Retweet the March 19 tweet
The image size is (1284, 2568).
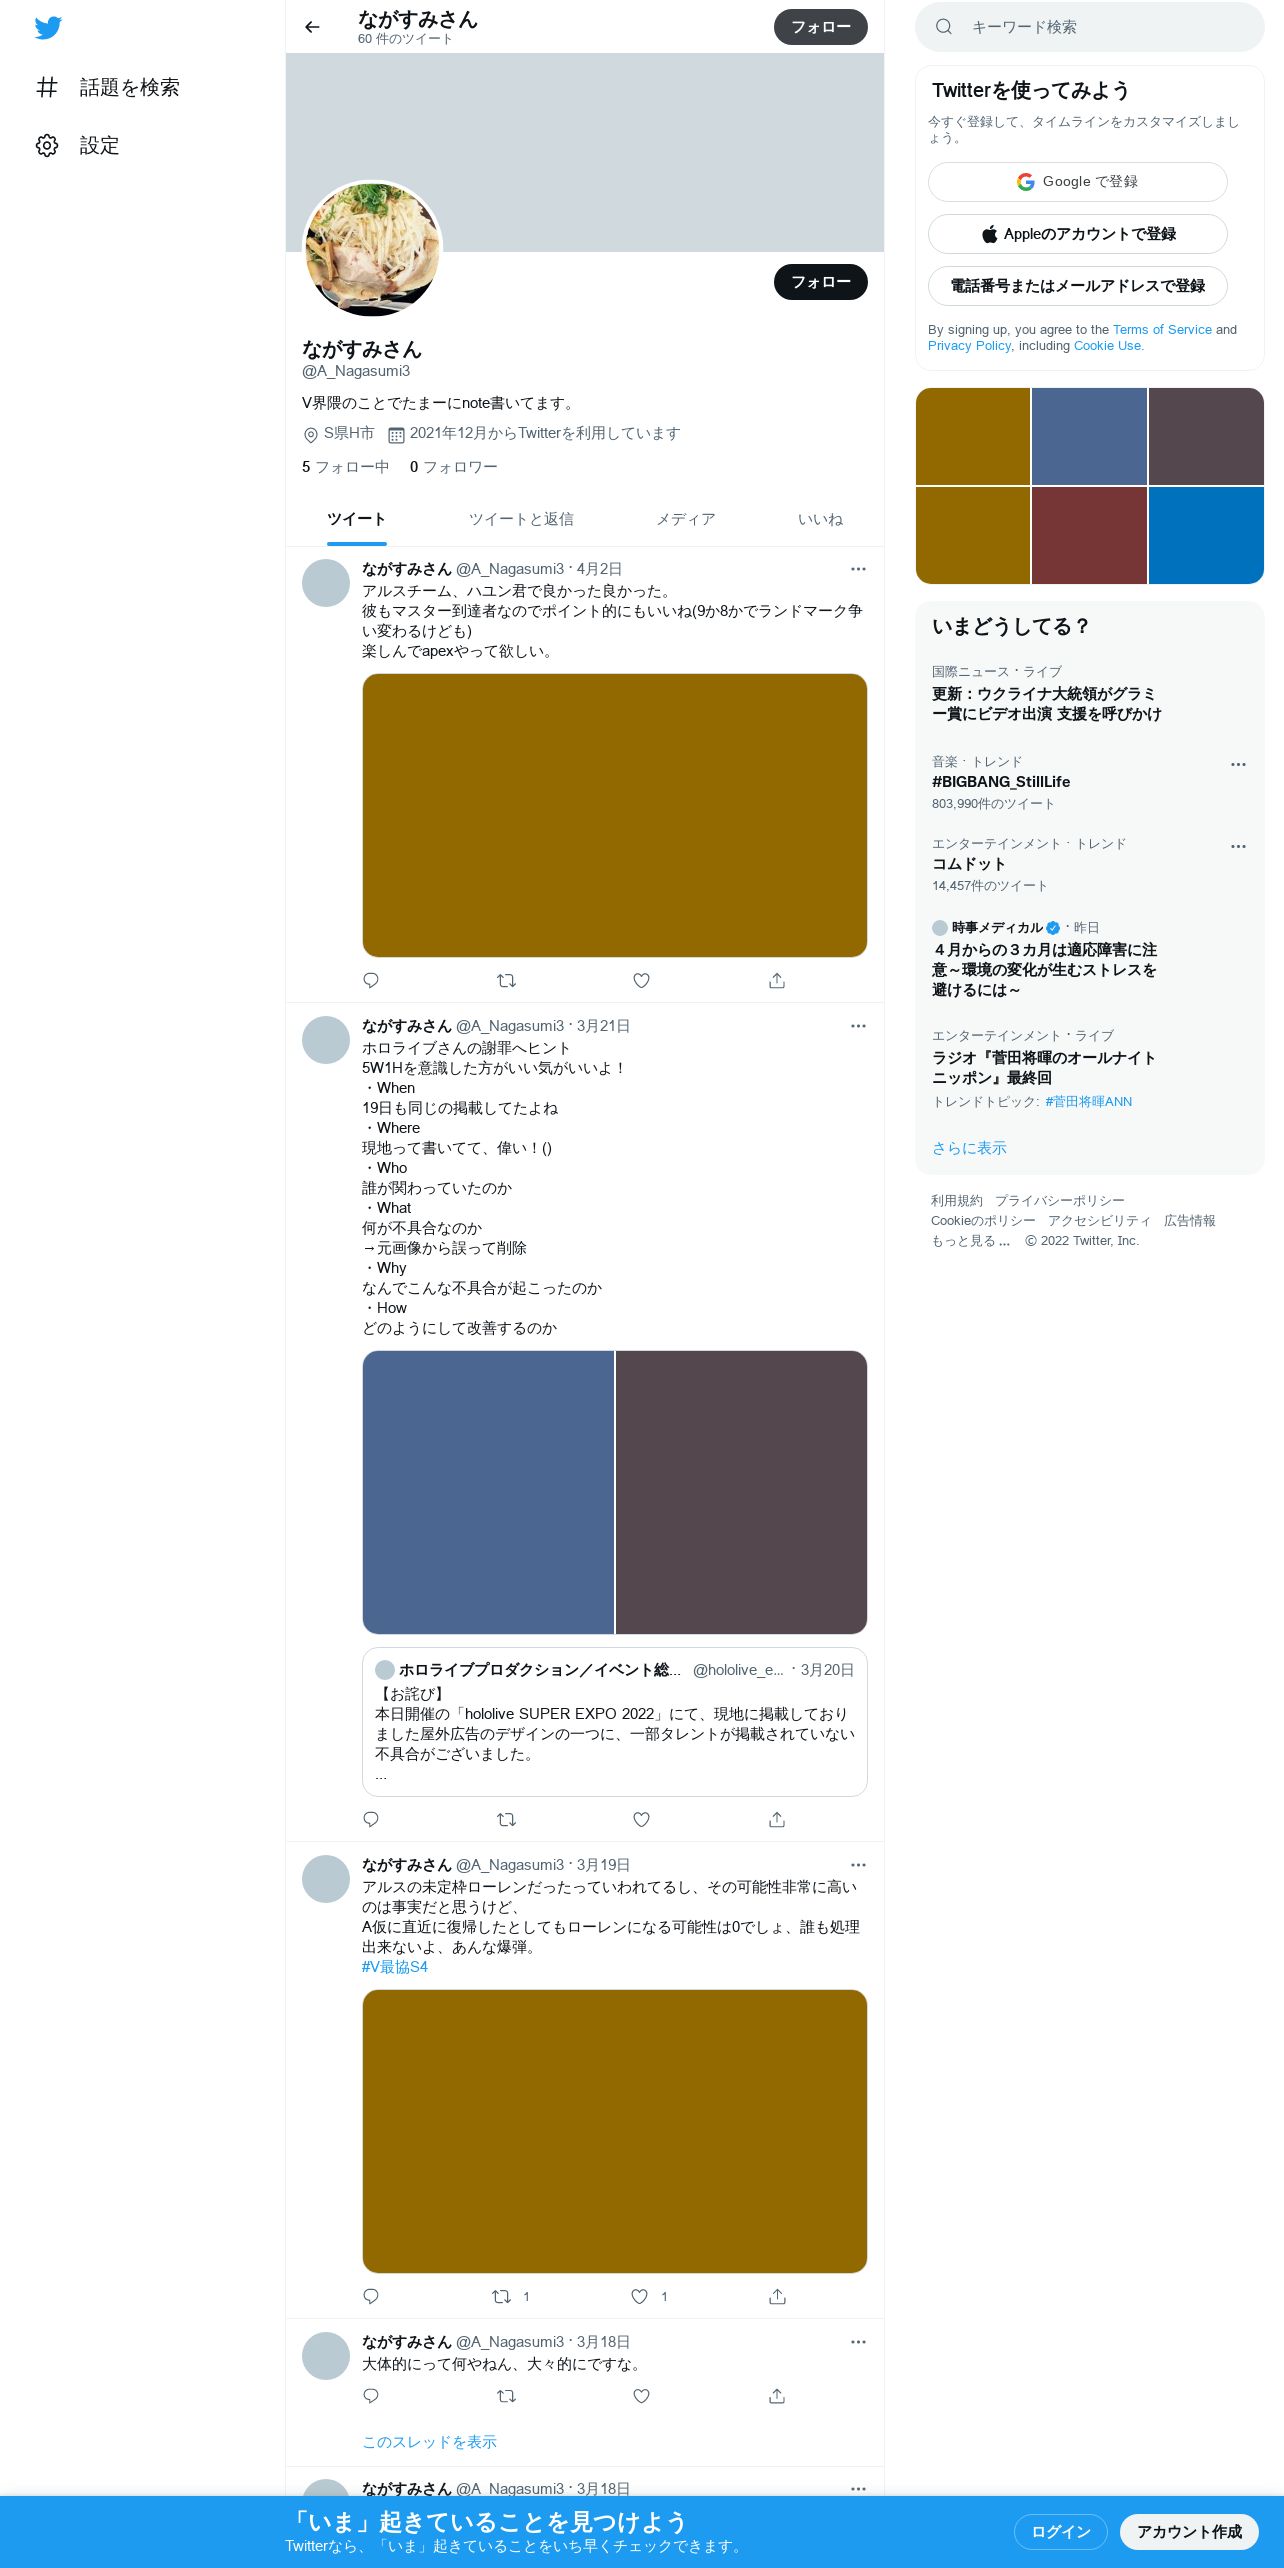tap(502, 2296)
